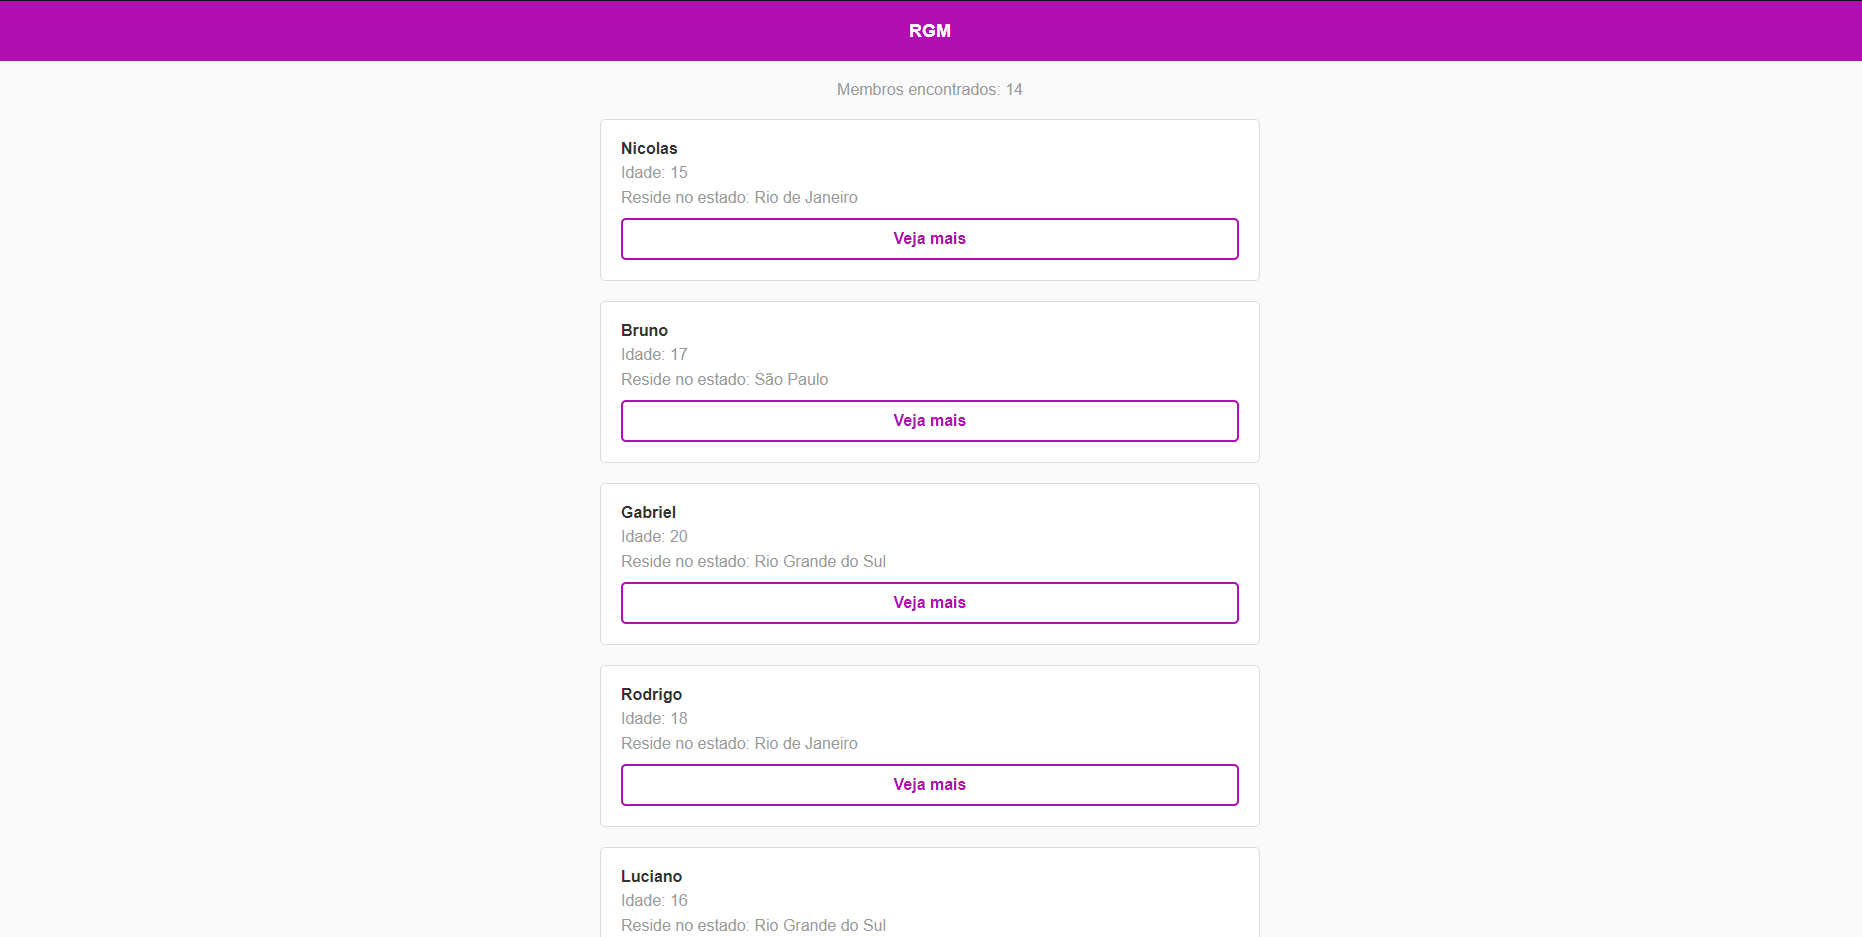Click "Veja mais" on Rodrigo's card

click(929, 784)
